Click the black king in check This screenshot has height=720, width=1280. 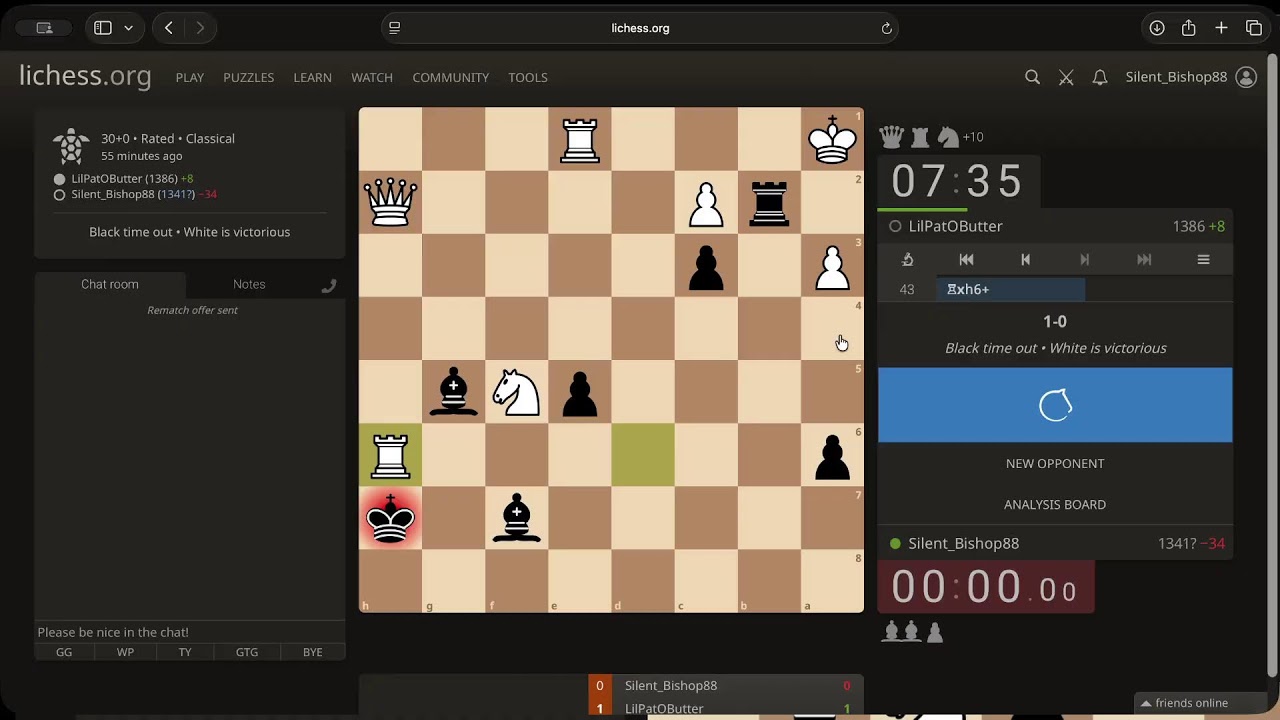pos(390,518)
